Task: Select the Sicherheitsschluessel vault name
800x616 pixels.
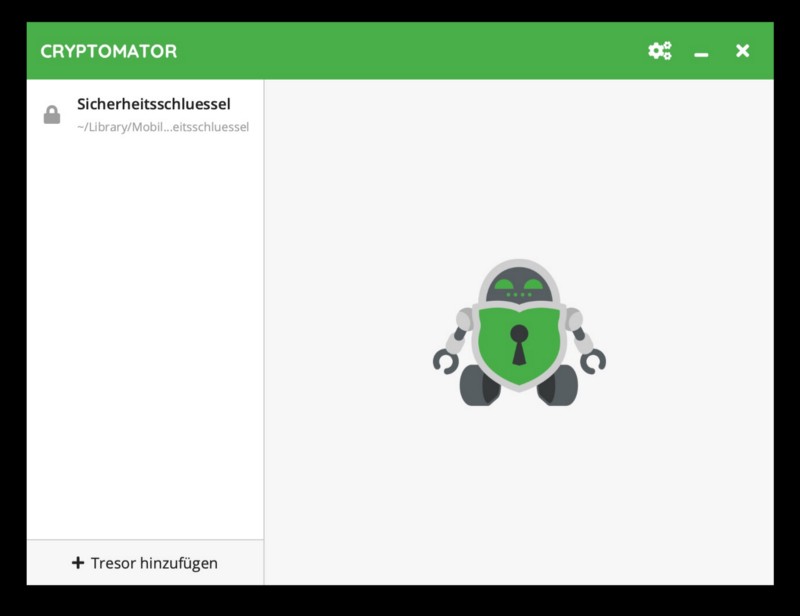Action: (154, 104)
